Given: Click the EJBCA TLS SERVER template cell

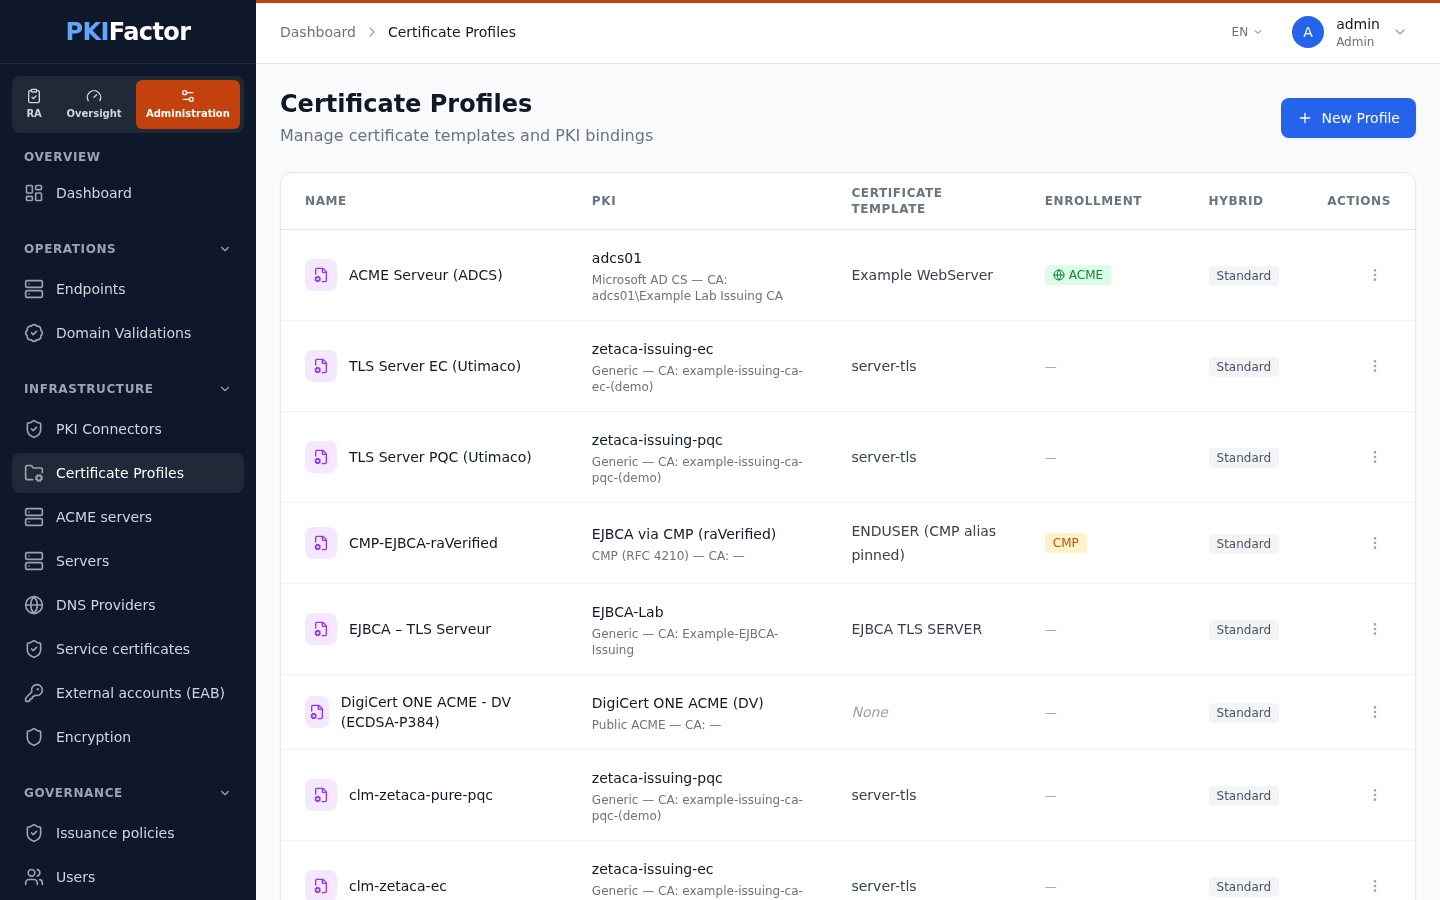Looking at the screenshot, I should [917, 629].
